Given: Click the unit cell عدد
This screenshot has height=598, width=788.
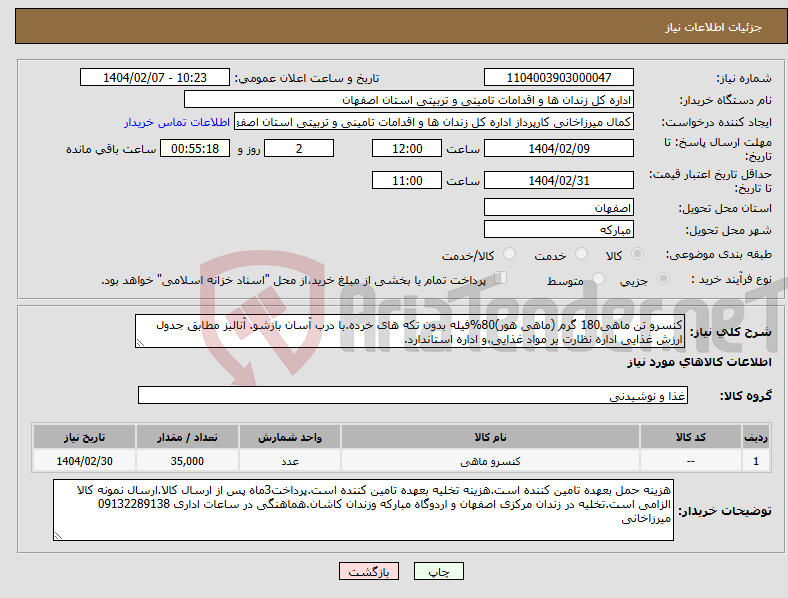Looking at the screenshot, I should tap(290, 461).
